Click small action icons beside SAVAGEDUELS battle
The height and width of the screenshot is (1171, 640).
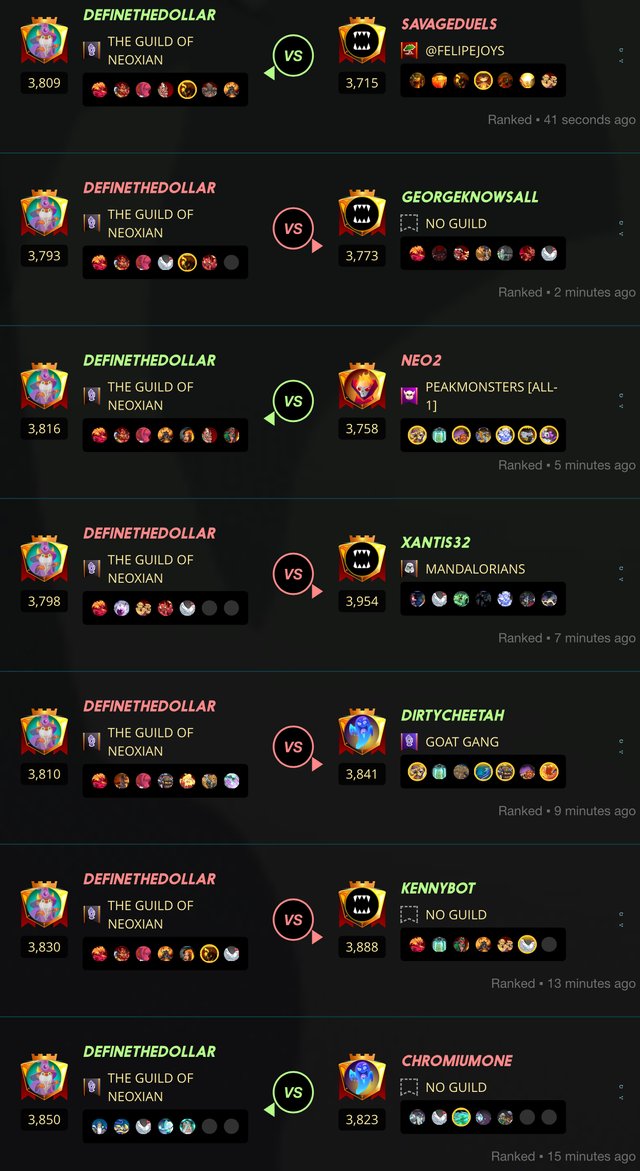(621, 56)
